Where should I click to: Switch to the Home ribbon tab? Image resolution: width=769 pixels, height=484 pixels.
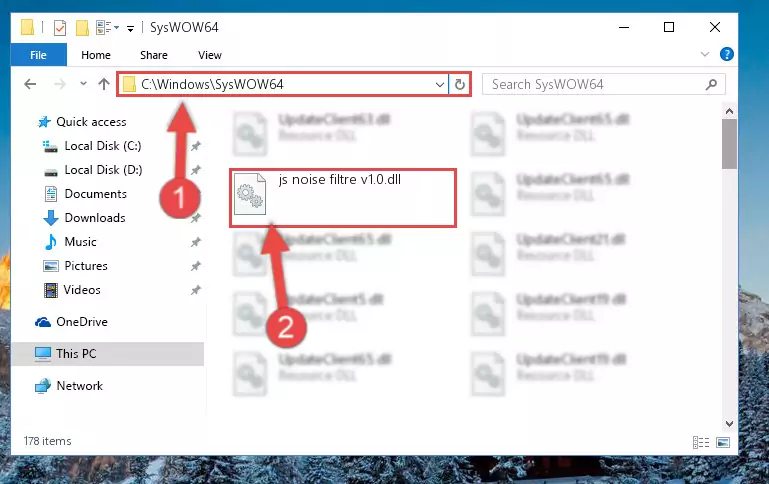click(x=96, y=55)
